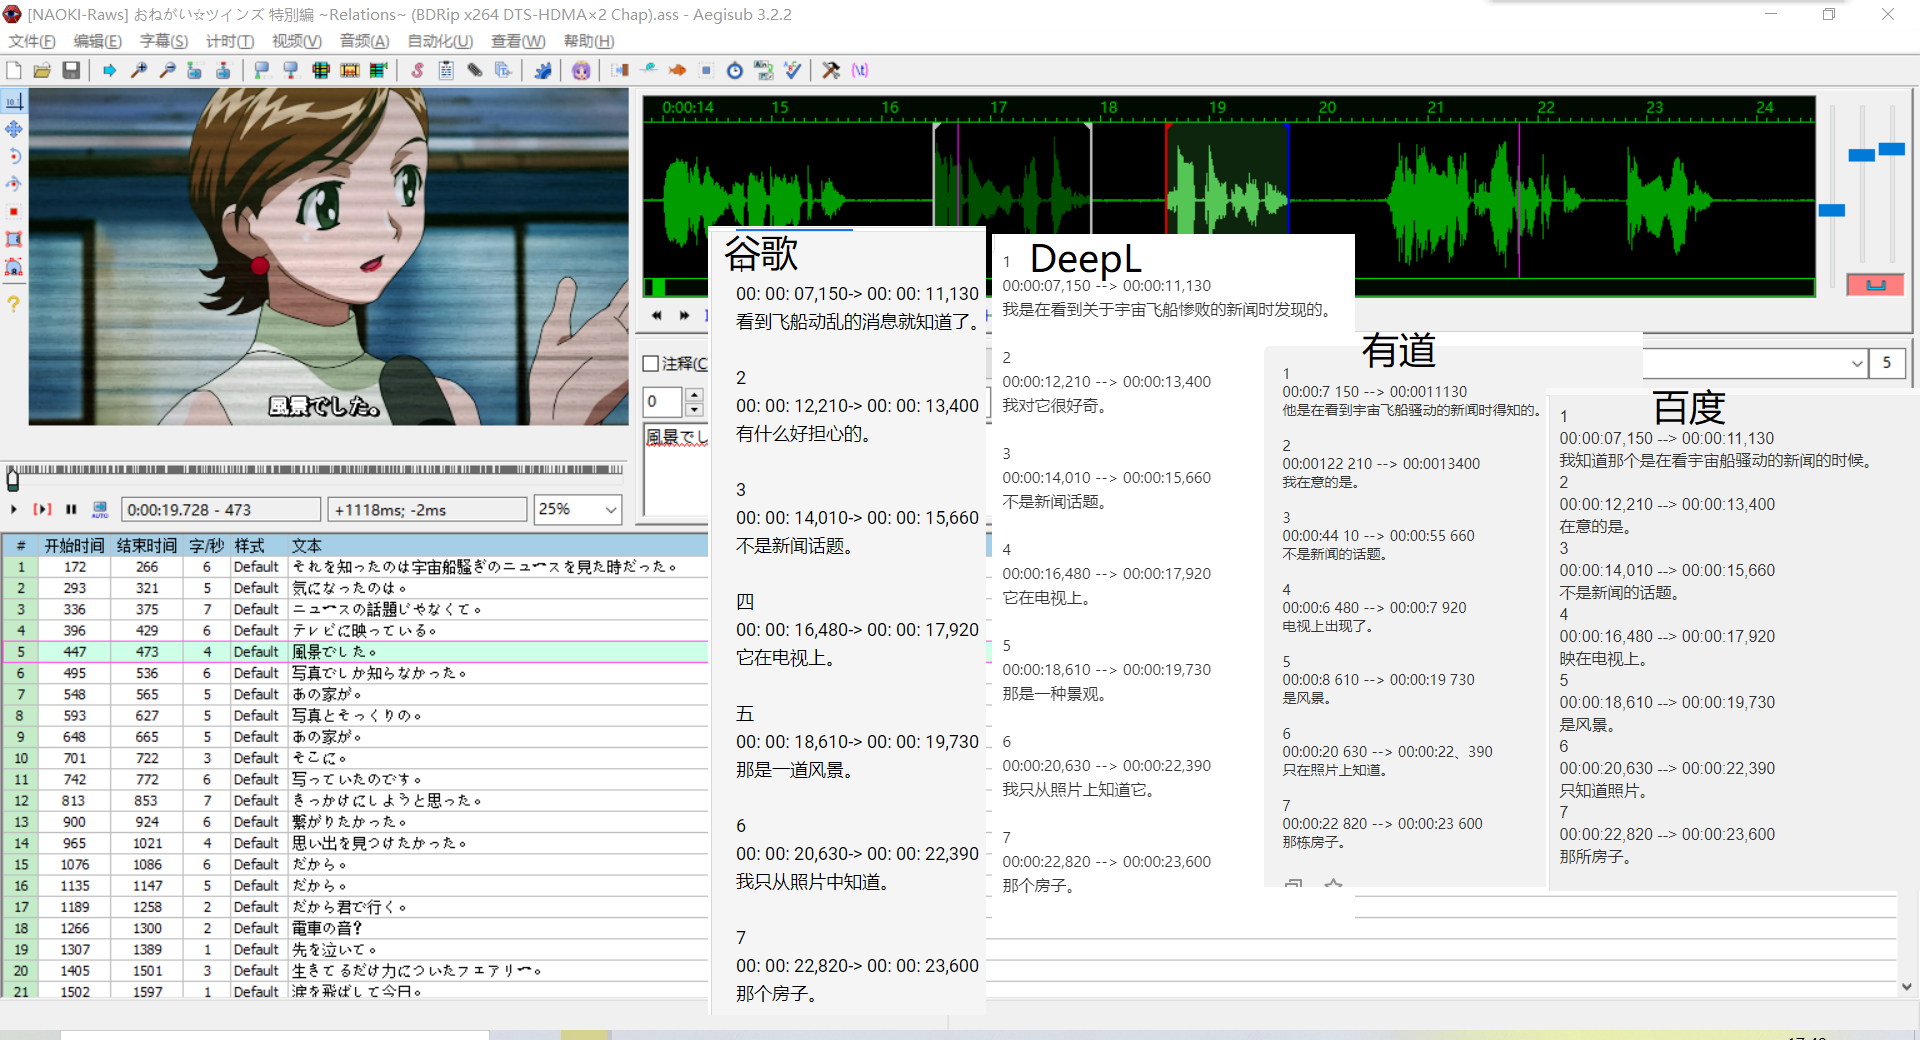
Task: Select the vector clip video tool
Action: coord(14,267)
